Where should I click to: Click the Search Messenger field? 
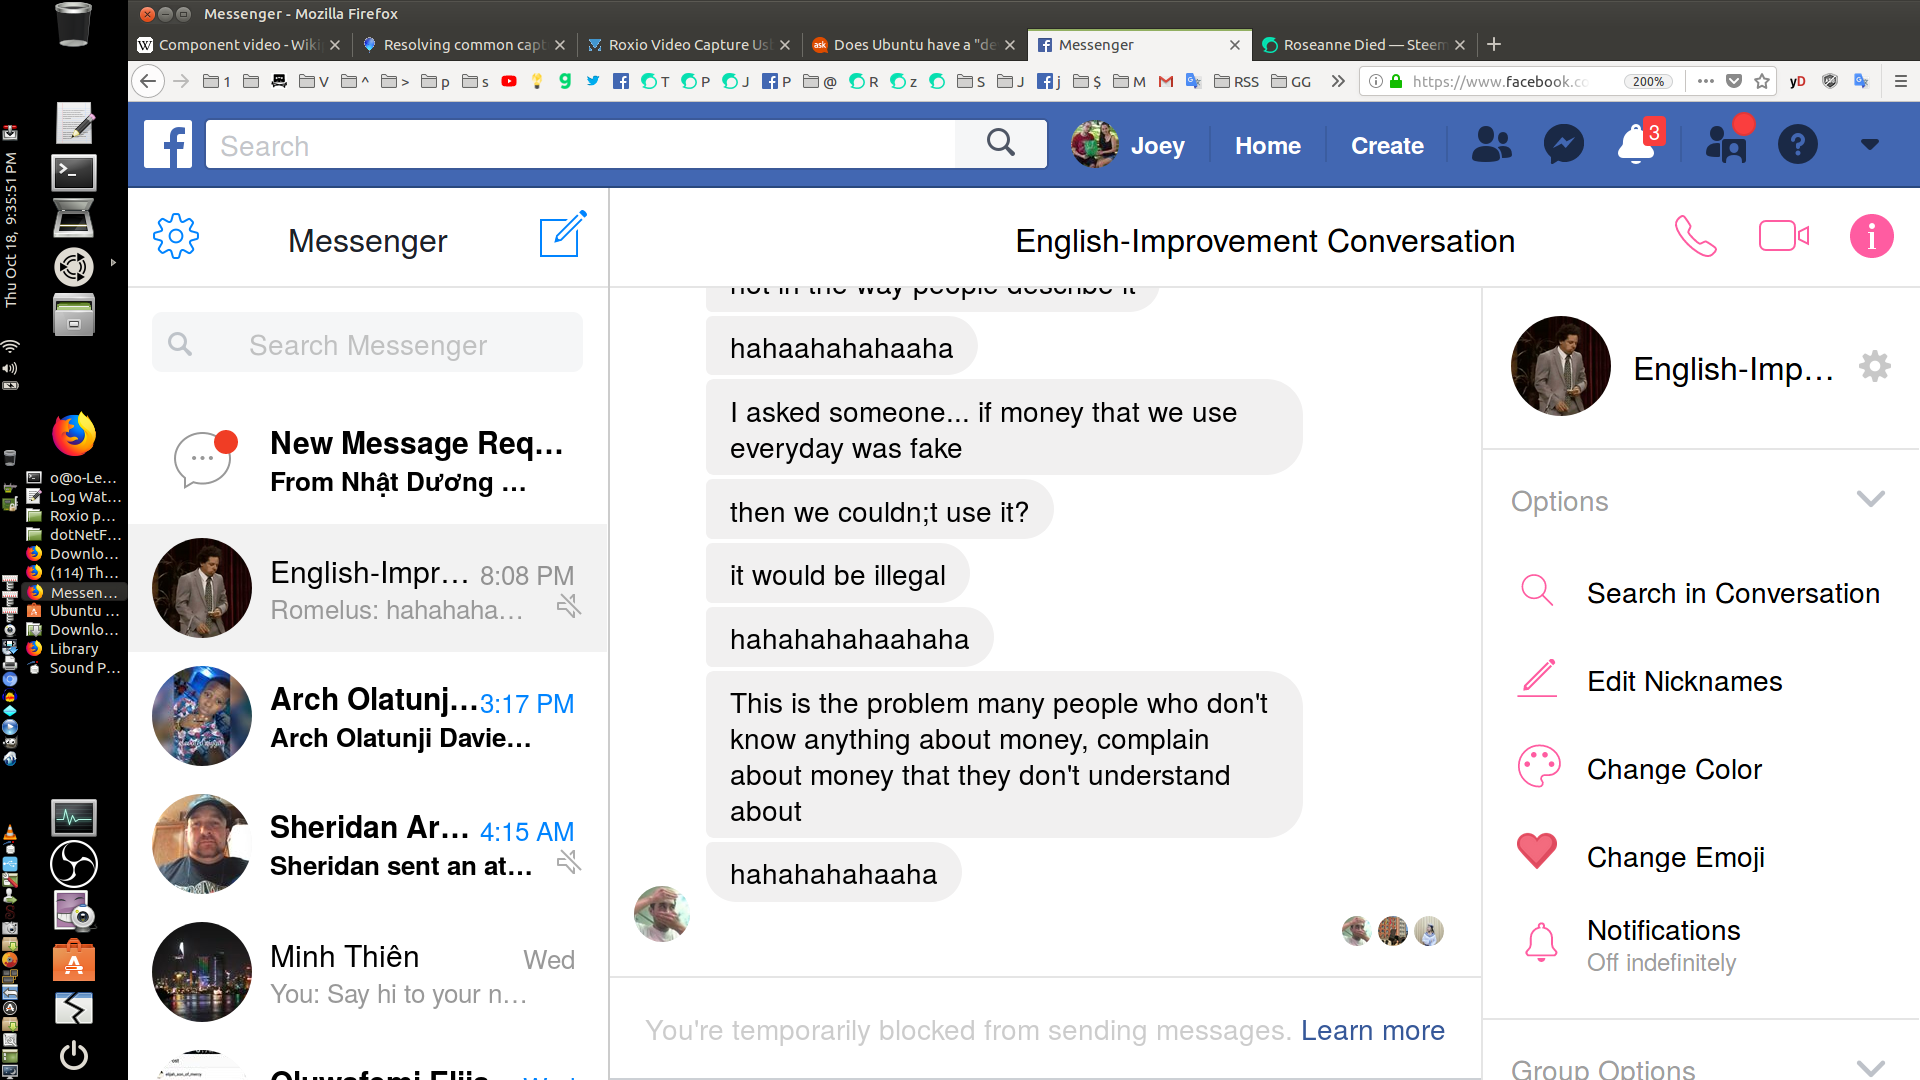coord(367,344)
